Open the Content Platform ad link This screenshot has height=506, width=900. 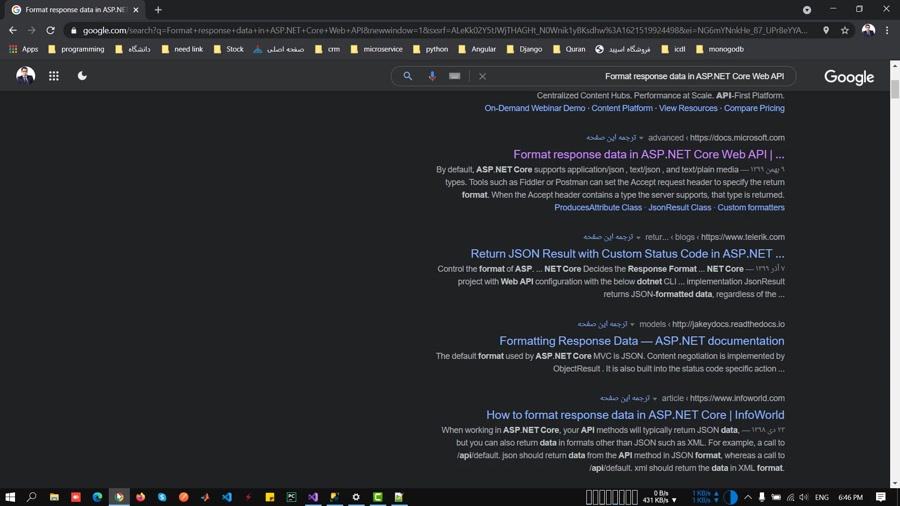coord(622,108)
